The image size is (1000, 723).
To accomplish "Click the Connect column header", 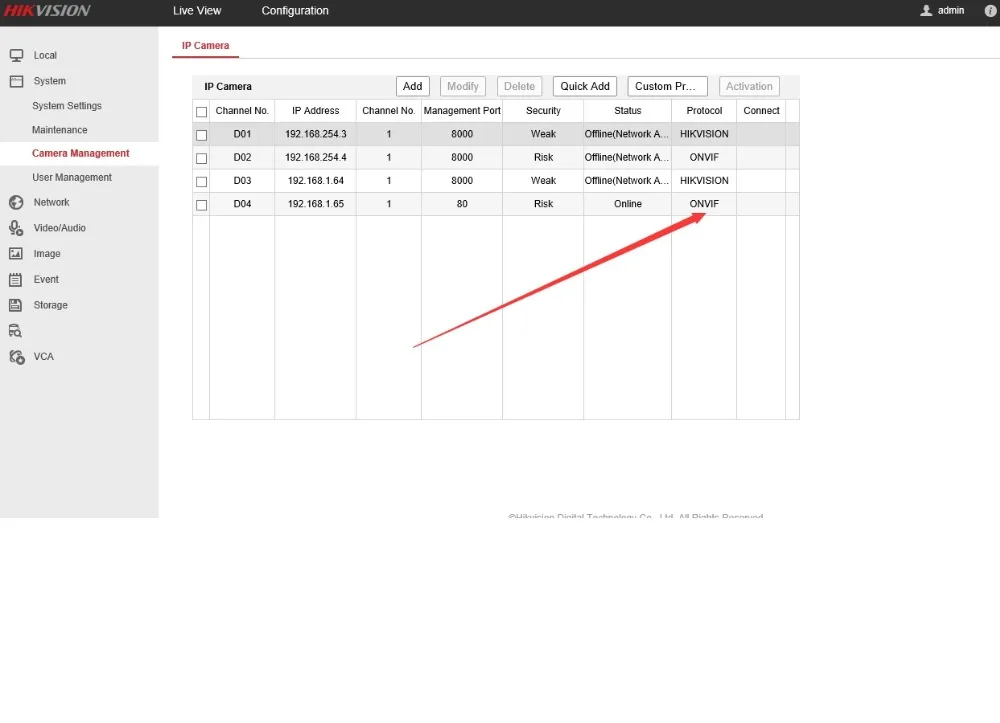I will pos(761,111).
